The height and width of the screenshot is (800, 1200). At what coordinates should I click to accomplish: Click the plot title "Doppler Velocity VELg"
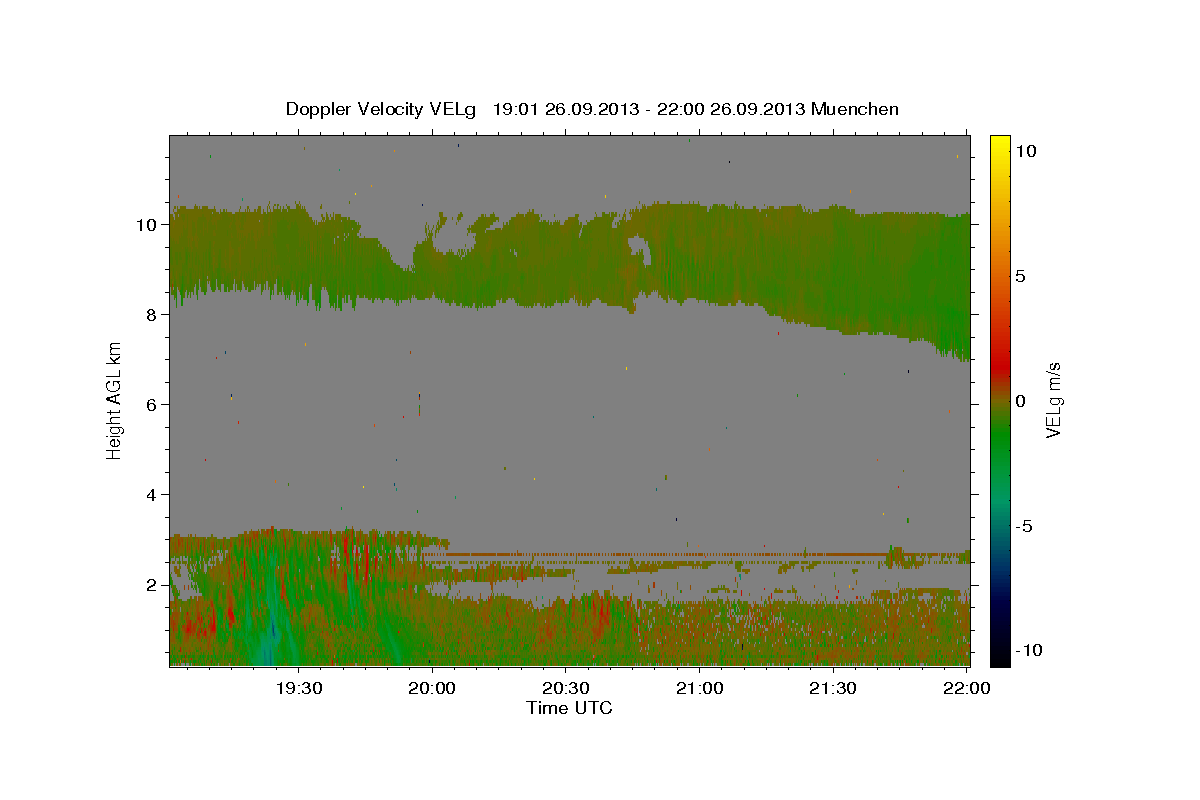point(381,109)
